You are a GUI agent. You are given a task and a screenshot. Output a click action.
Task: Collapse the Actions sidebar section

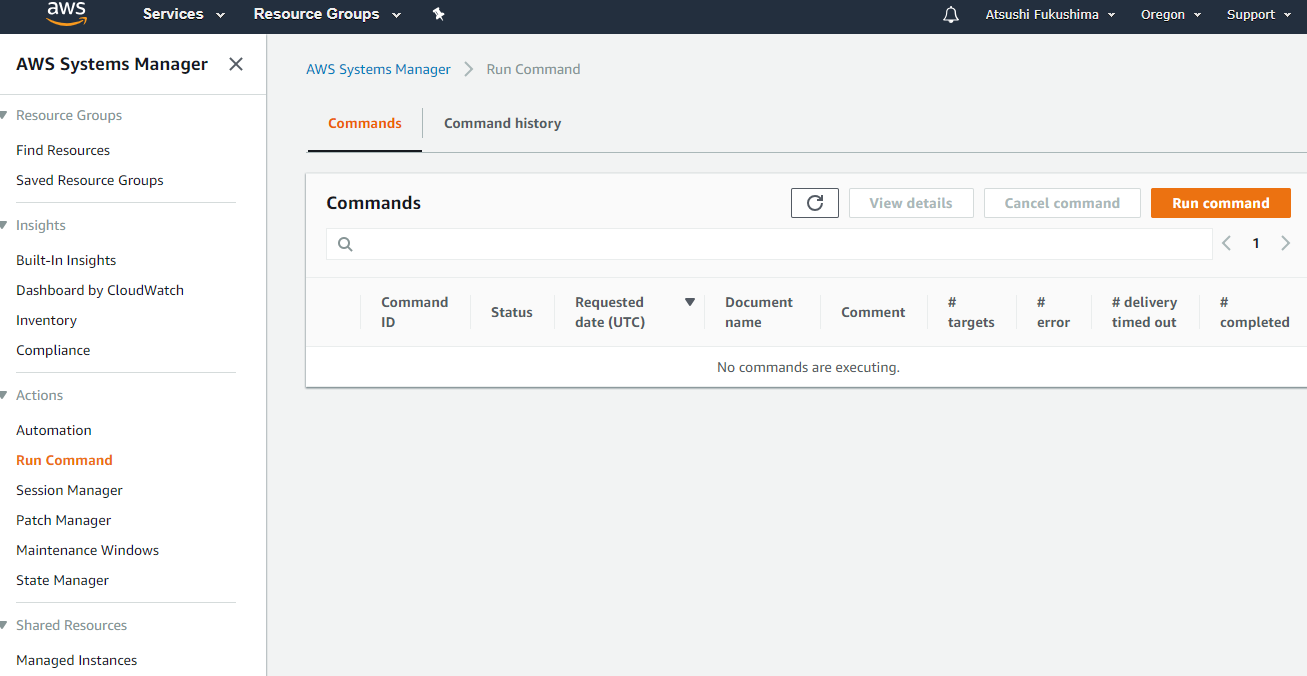coord(4,395)
